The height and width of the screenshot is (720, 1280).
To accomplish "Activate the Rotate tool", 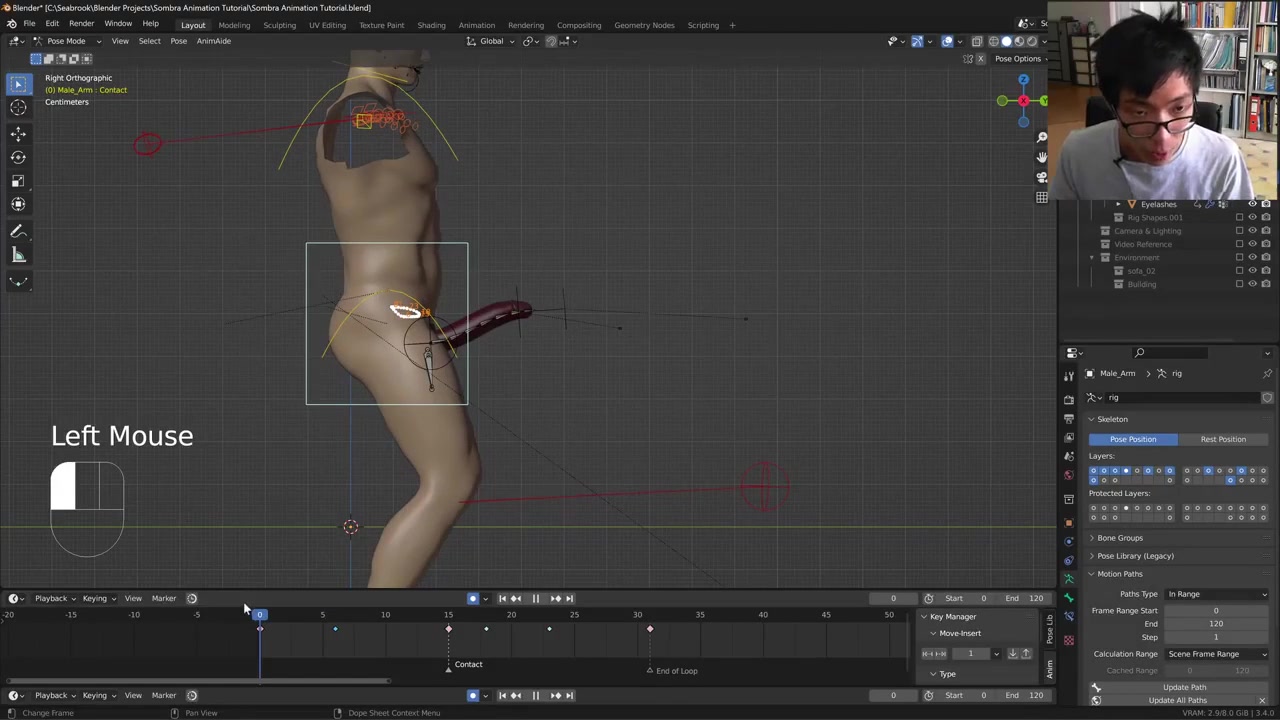I will [x=18, y=157].
